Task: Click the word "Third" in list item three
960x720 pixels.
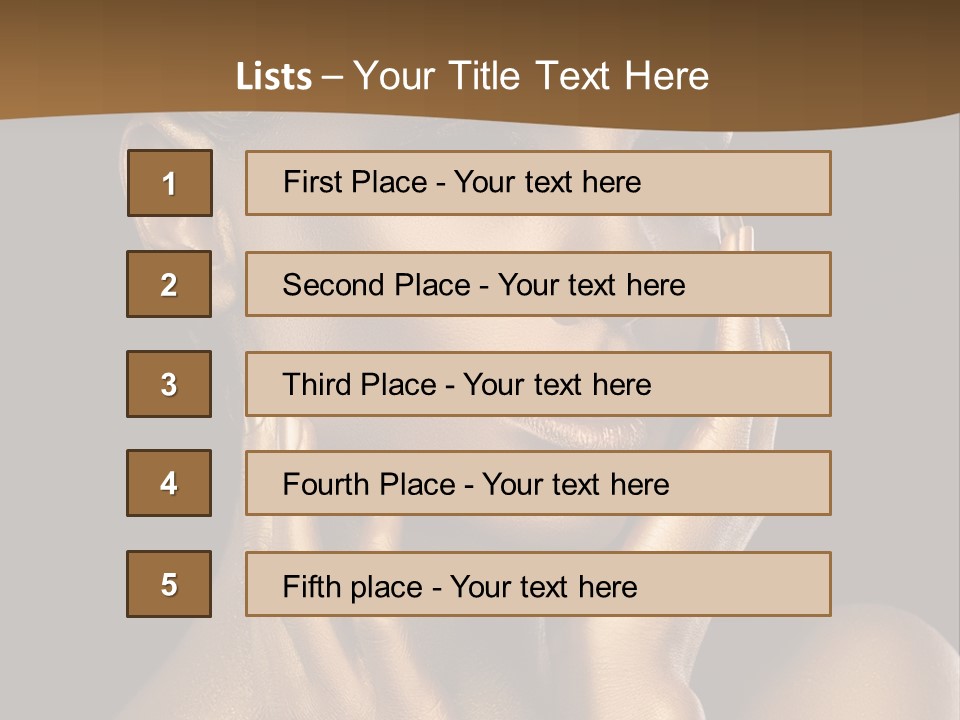Action: (315, 385)
